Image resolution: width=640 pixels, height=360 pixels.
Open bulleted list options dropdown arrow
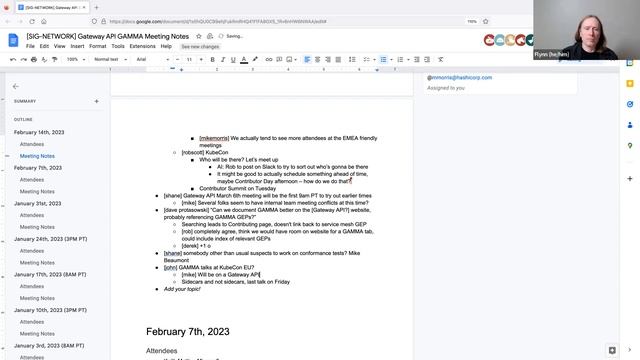tap(391, 60)
